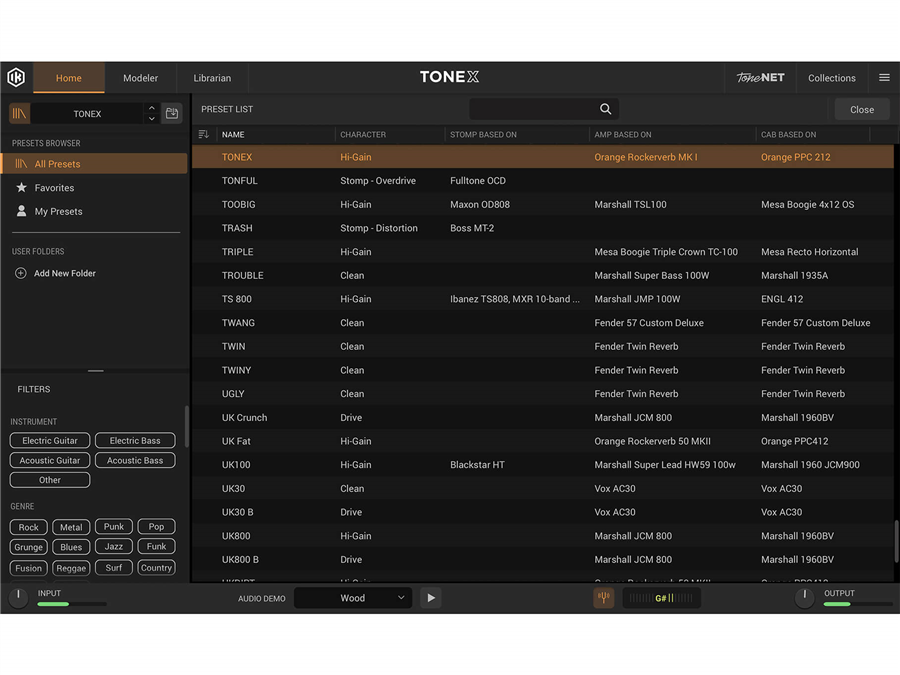This screenshot has height=675, width=900.
Task: Click the sort order icon in list header
Action: click(x=204, y=135)
